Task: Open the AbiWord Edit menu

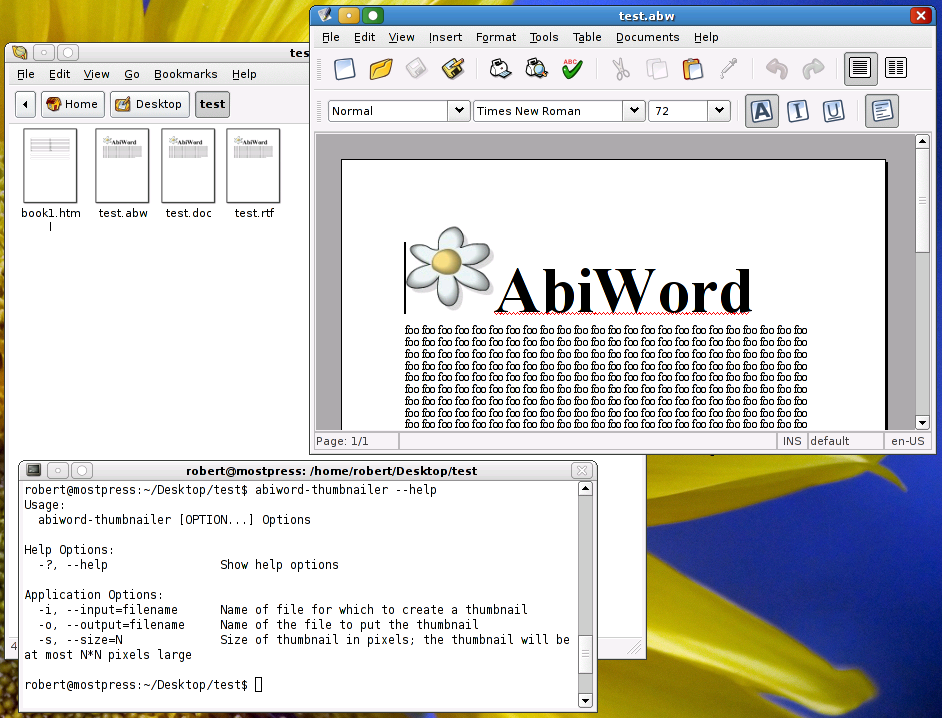Action: click(x=364, y=37)
